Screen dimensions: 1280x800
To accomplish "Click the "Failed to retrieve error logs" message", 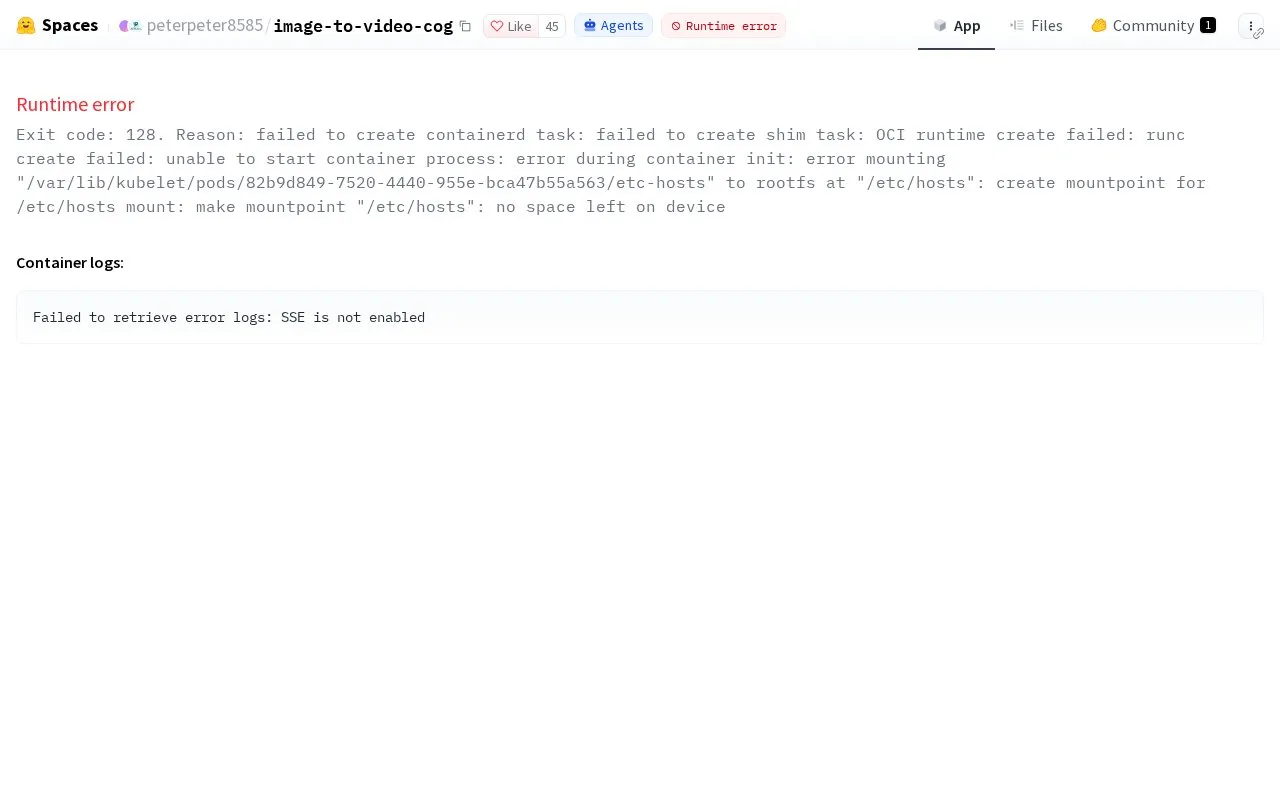I will [229, 317].
